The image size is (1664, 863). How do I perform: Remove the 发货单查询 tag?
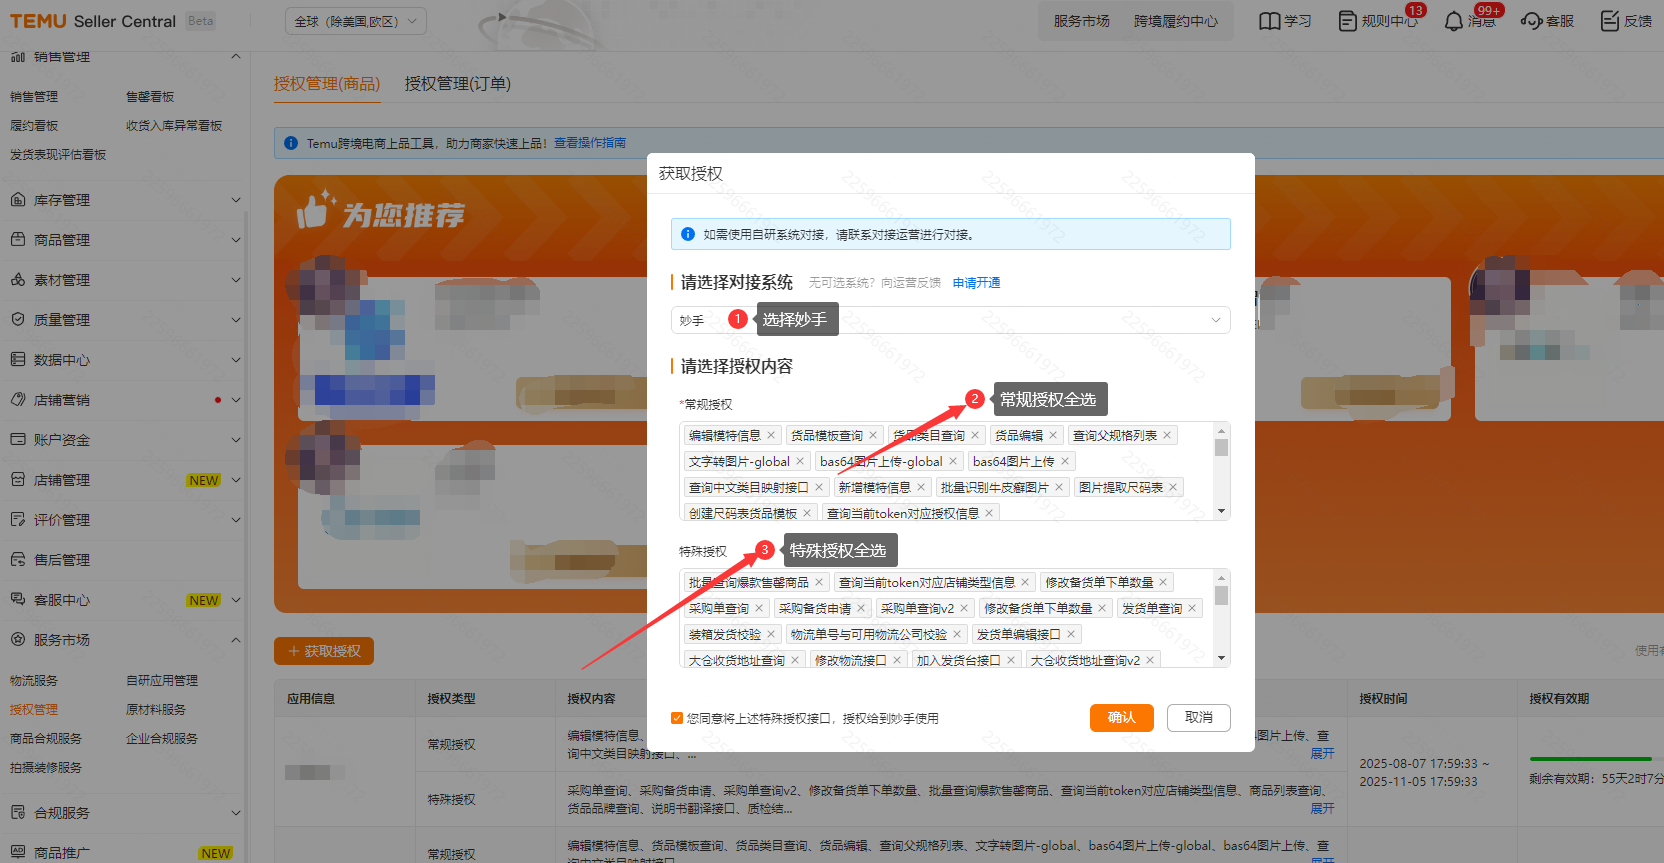coord(1192,608)
